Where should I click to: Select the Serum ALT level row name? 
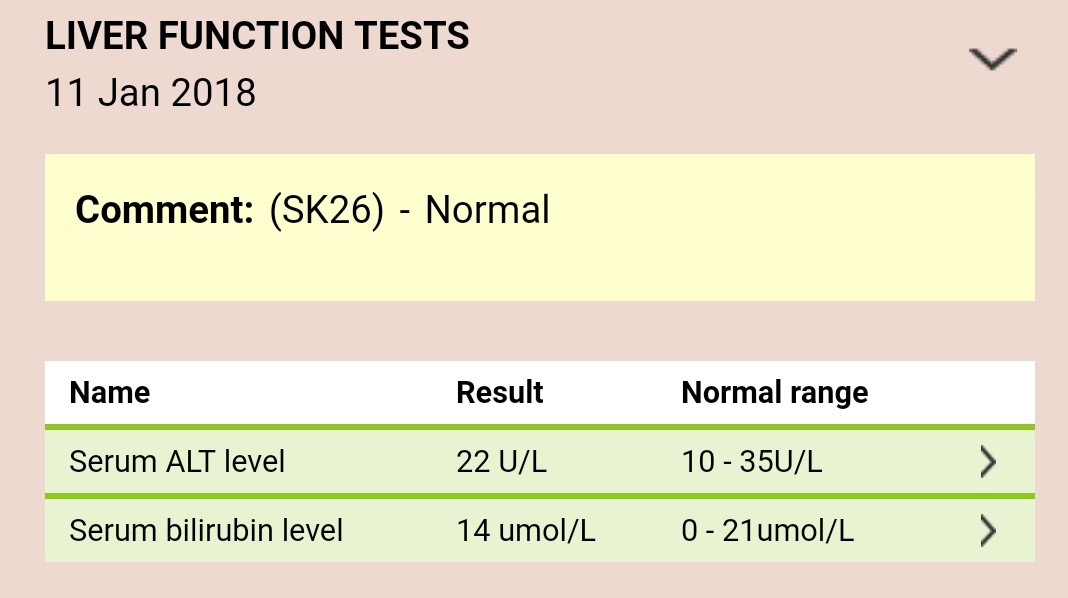177,462
